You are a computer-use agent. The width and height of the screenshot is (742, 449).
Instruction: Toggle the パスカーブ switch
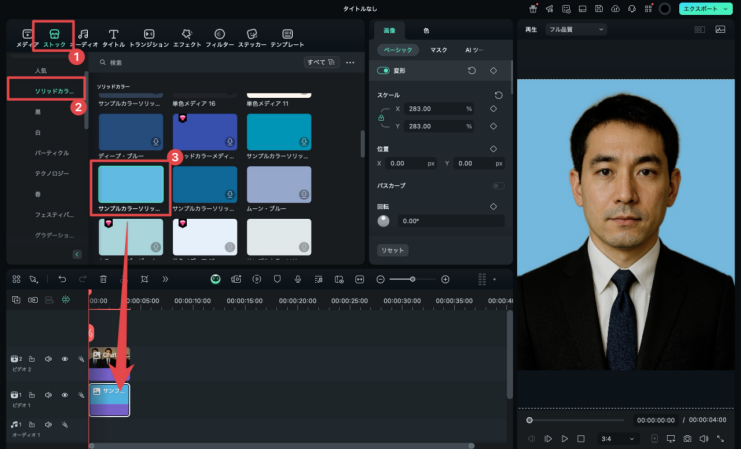click(x=497, y=186)
